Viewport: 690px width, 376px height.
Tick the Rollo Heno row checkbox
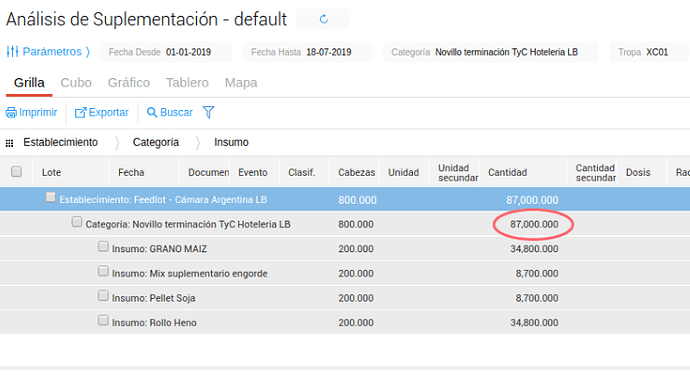(103, 320)
